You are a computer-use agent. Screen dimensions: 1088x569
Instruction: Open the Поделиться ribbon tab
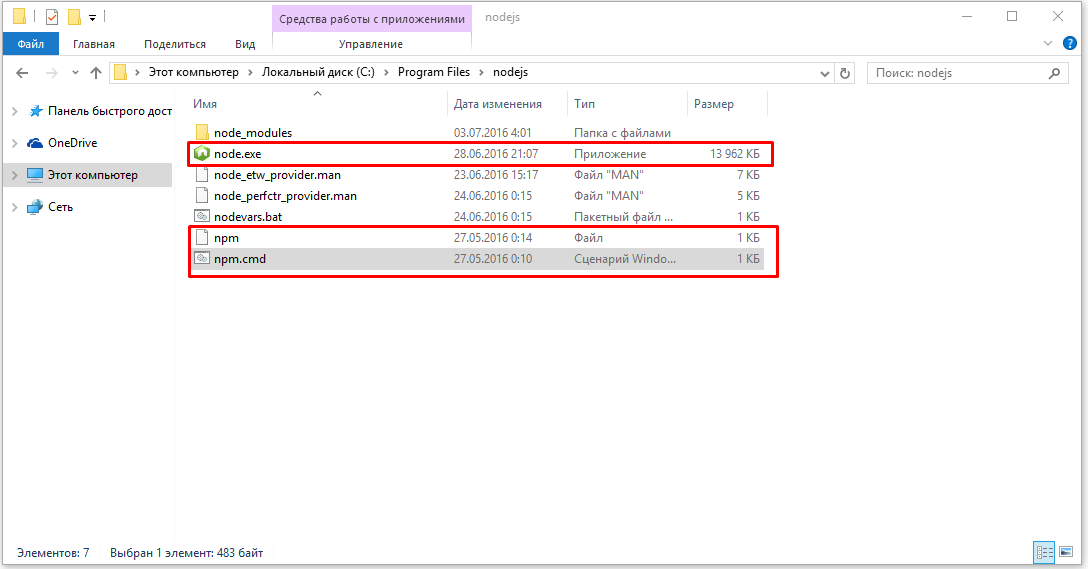[x=175, y=44]
